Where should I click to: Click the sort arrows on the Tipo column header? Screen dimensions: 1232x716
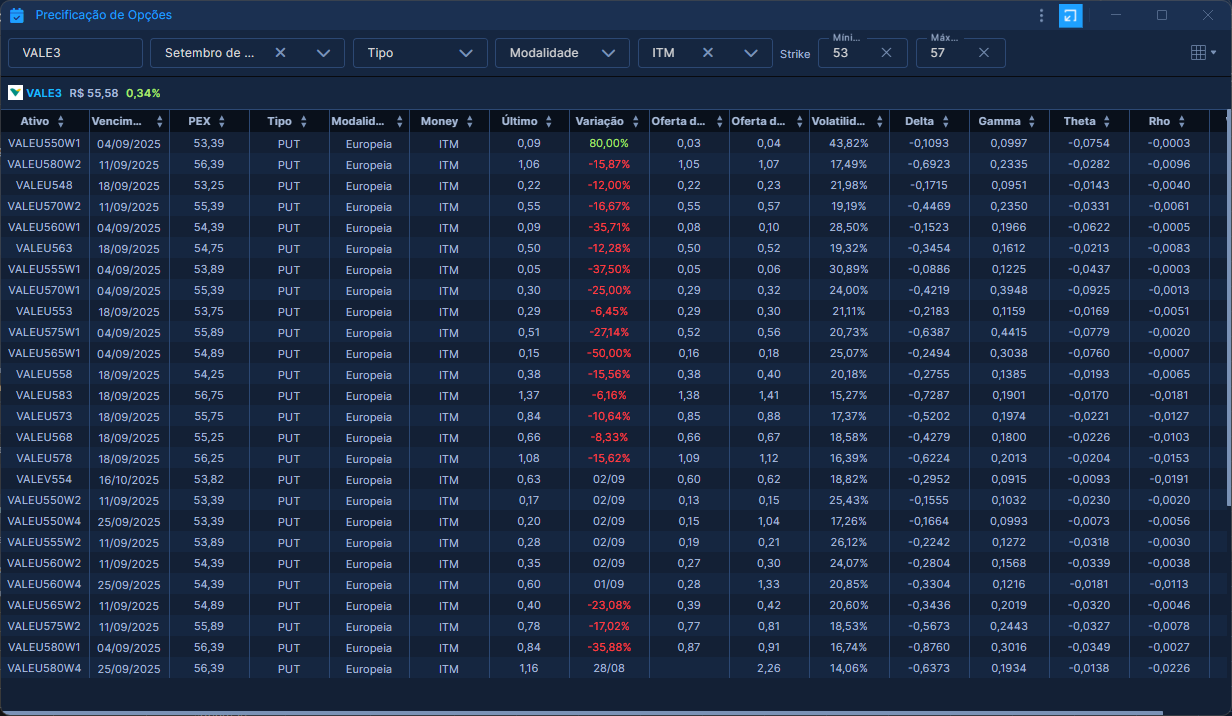pos(302,121)
